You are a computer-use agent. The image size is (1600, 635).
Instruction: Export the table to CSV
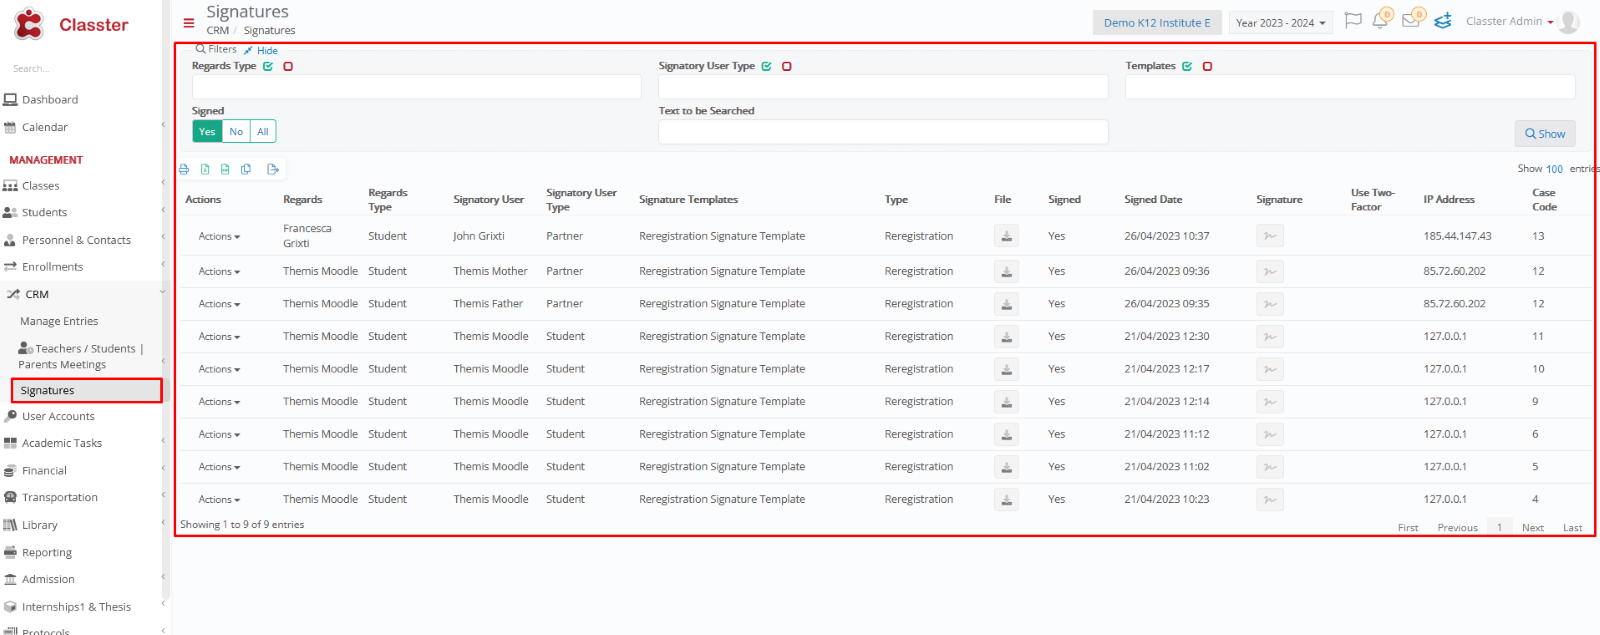click(225, 169)
